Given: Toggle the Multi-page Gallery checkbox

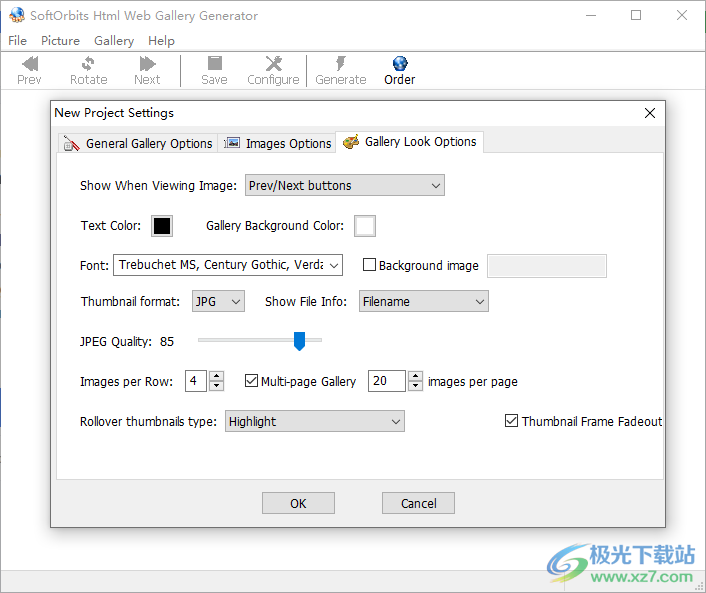Looking at the screenshot, I should coord(251,381).
